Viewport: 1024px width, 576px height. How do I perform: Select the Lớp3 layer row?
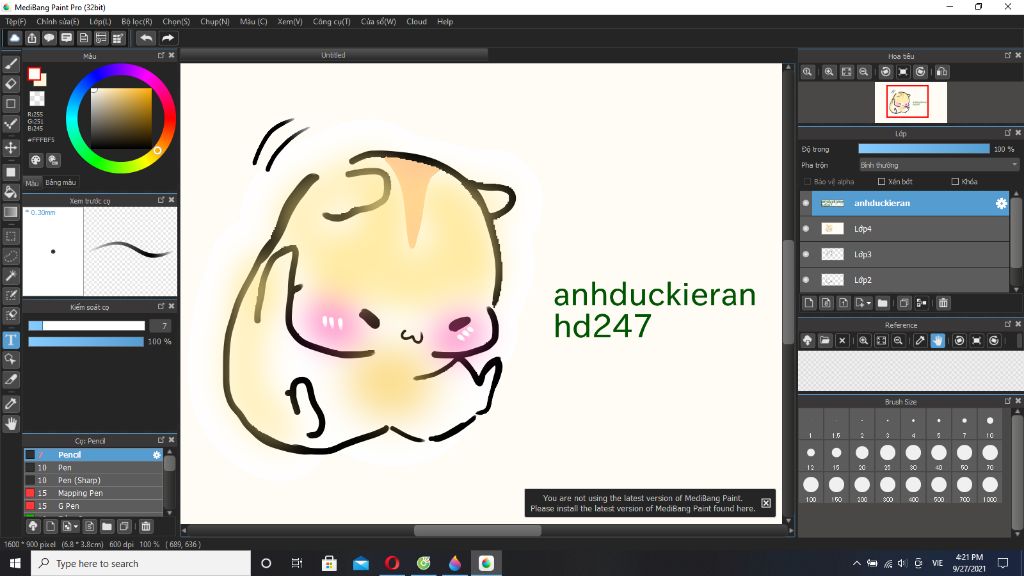coord(905,254)
